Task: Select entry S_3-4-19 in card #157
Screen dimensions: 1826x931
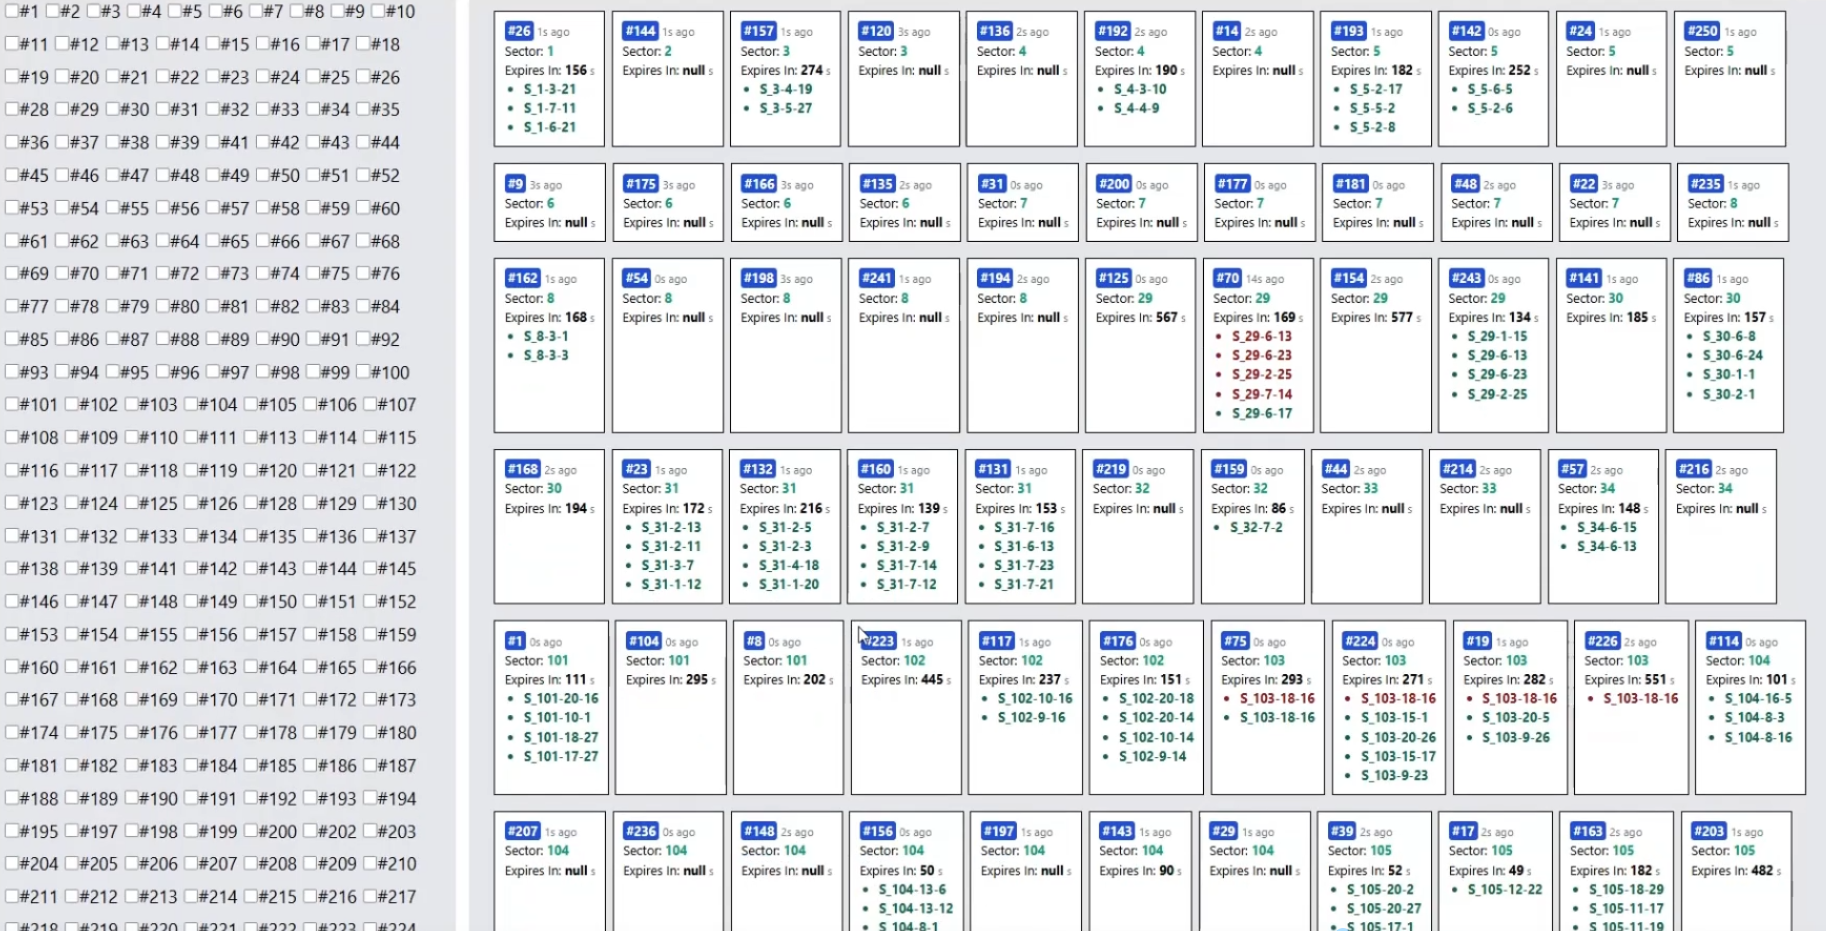Action: click(785, 89)
